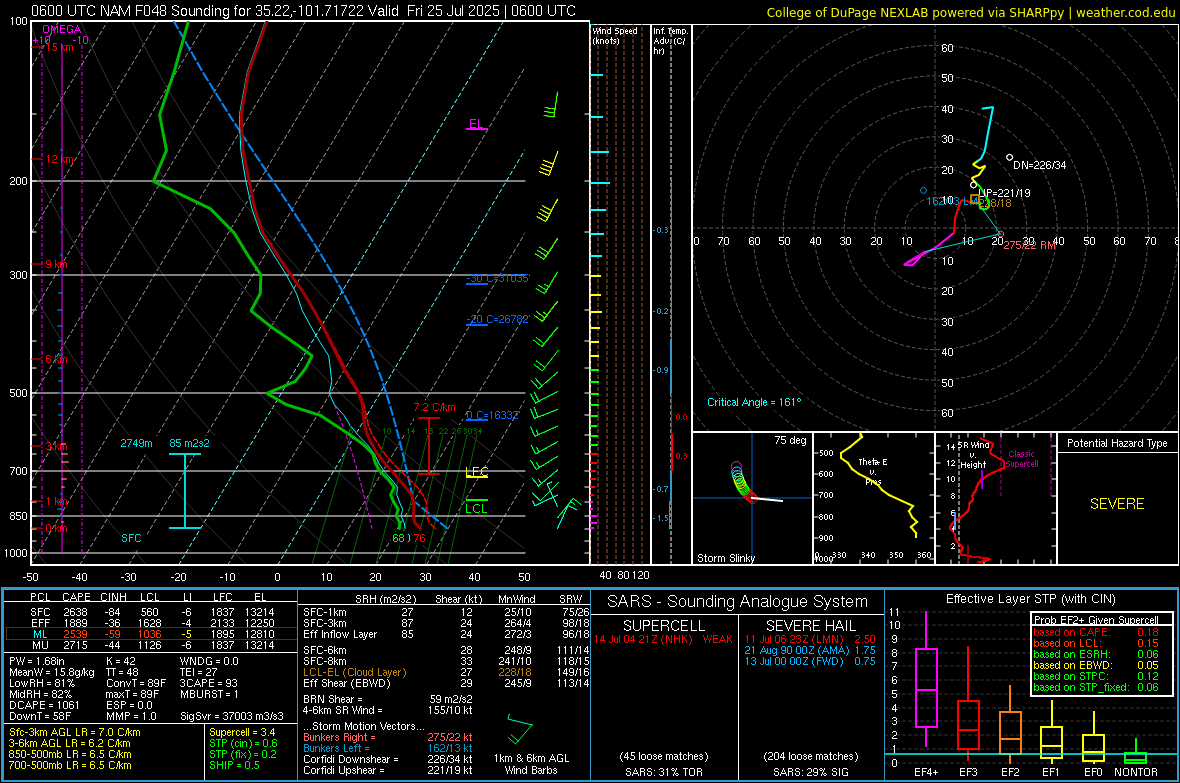Click the SARS - Sounding Analogue System title
Viewport: 1180px width, 783px height.
[738, 602]
